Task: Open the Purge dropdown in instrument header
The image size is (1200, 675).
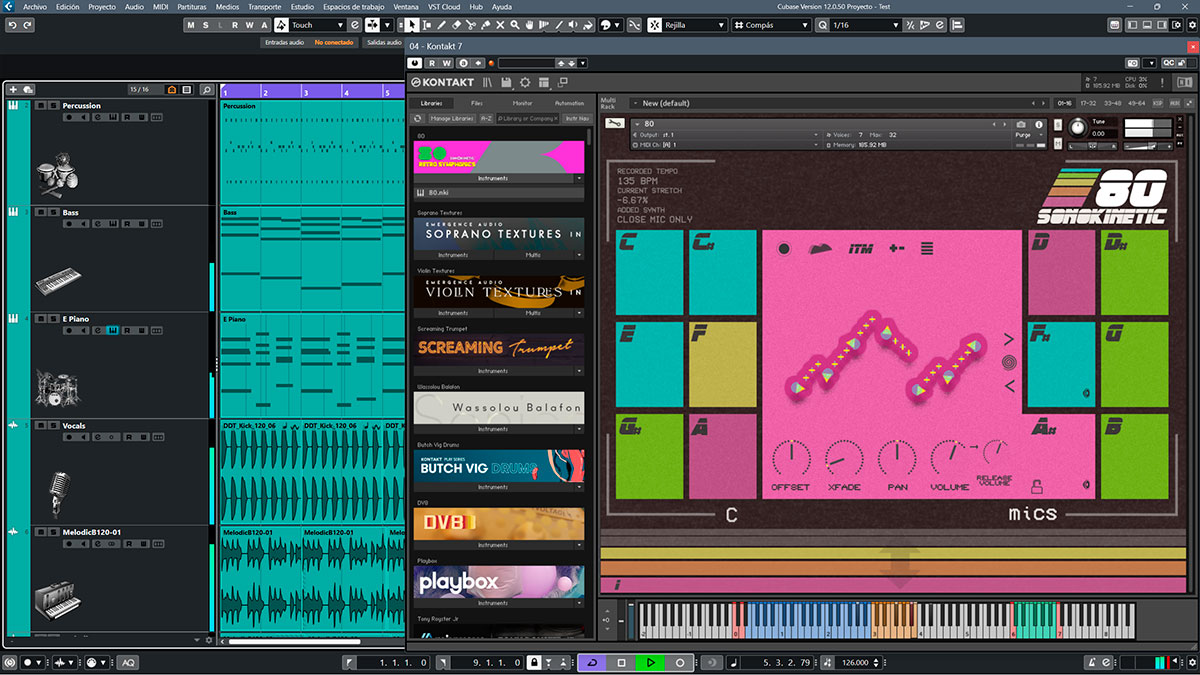Action: [x=1030, y=135]
